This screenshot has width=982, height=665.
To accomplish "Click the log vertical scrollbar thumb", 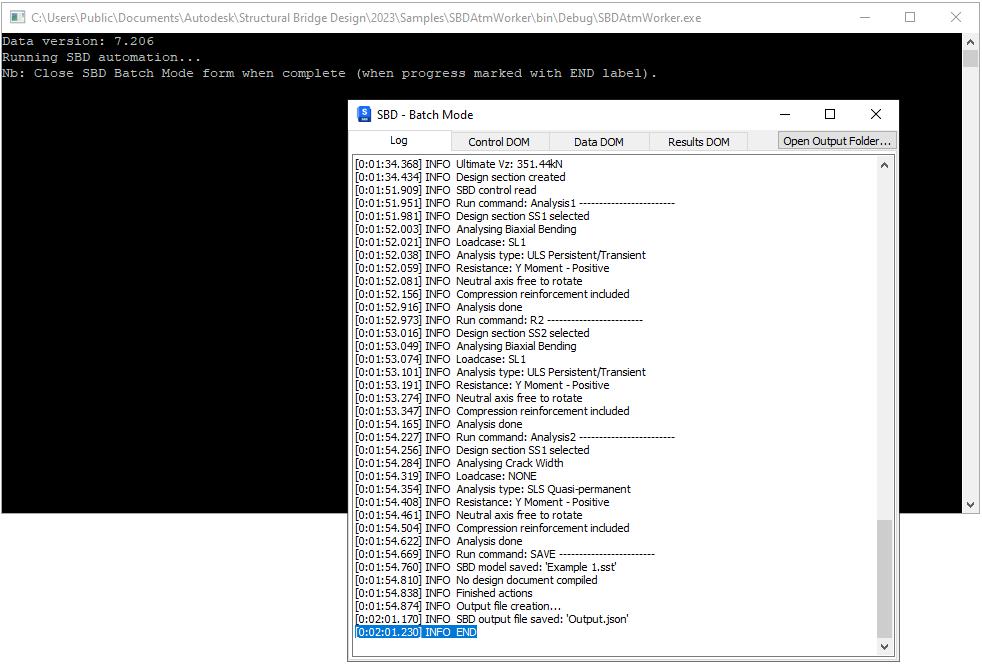I will pyautogui.click(x=884, y=578).
